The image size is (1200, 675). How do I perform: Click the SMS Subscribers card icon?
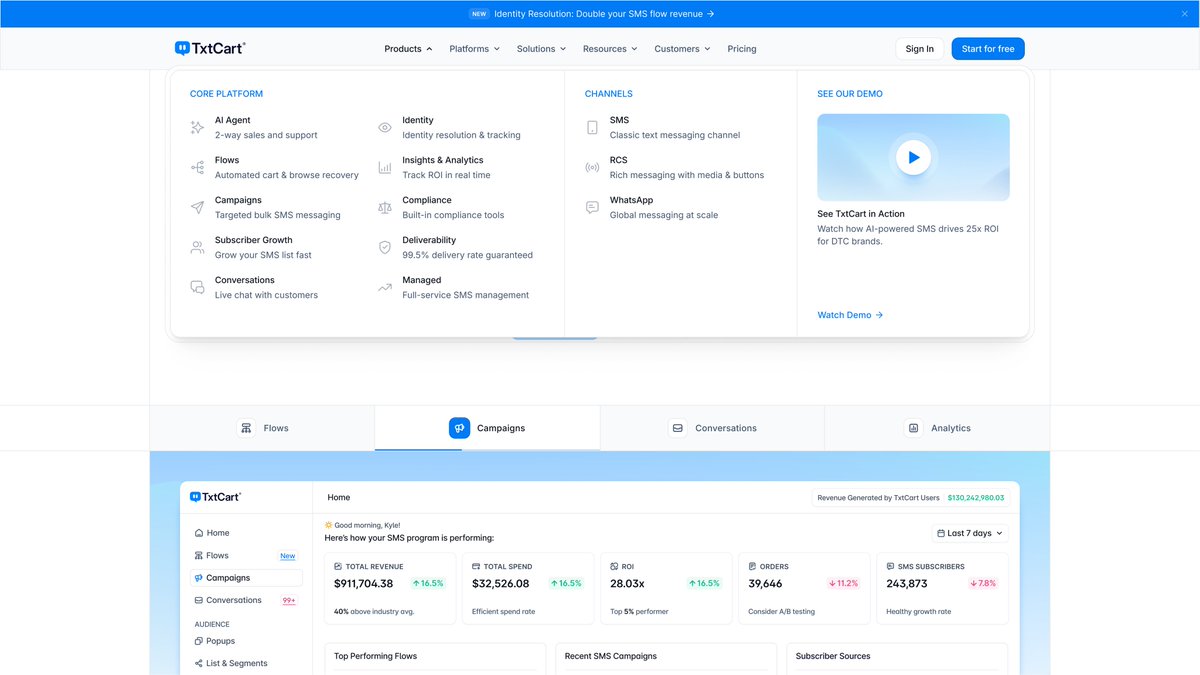click(890, 566)
